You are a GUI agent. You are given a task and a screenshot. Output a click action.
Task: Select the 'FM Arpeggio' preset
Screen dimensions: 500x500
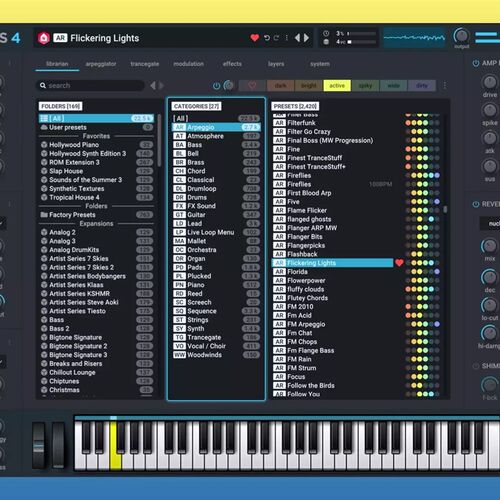[x=332, y=324]
